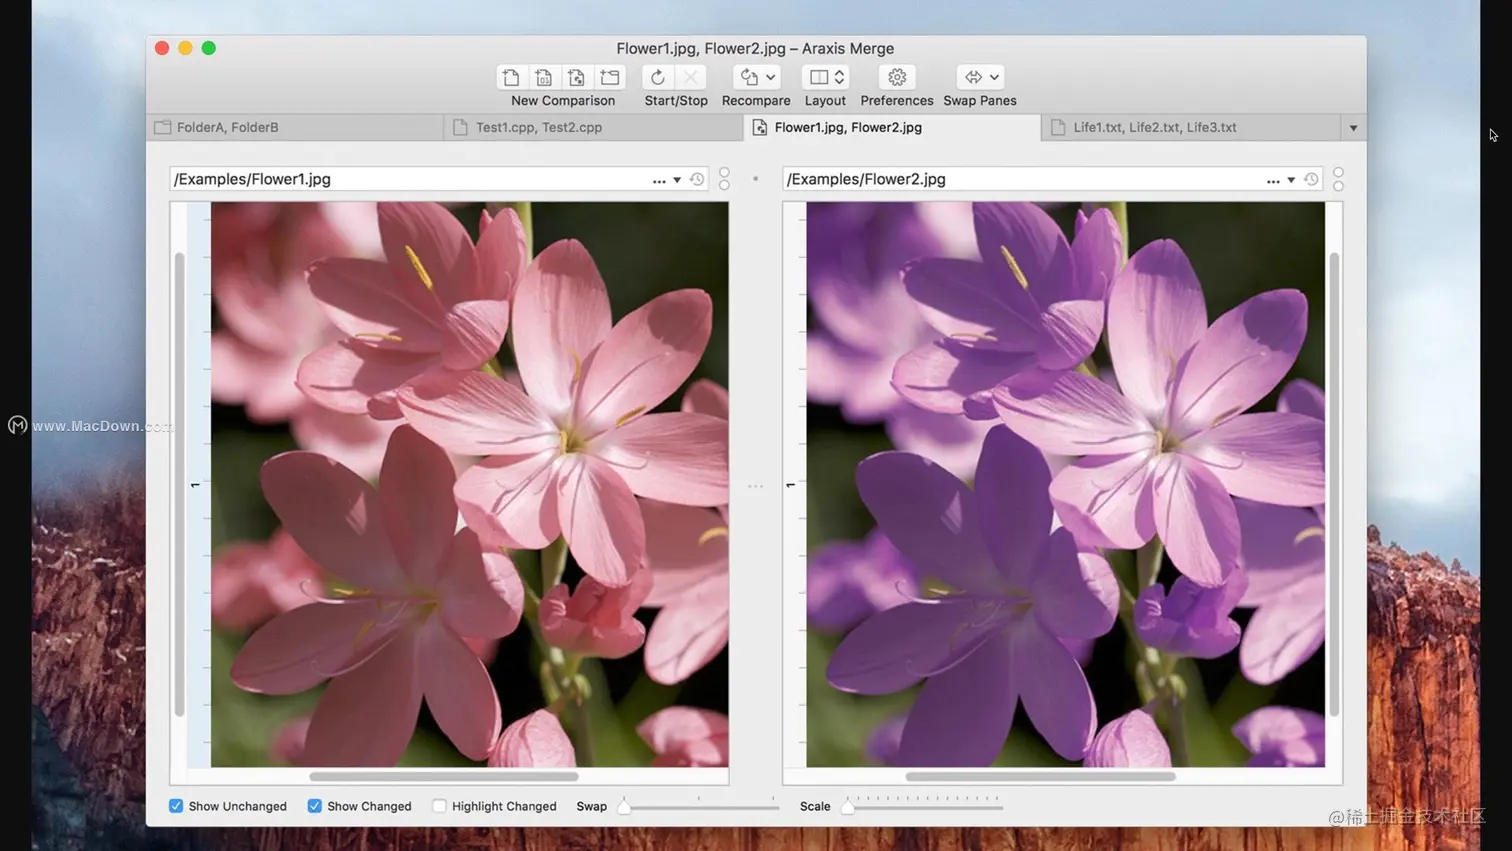Open the Swap Panes dropdown
Viewport: 1512px width, 851px height.
coord(980,77)
